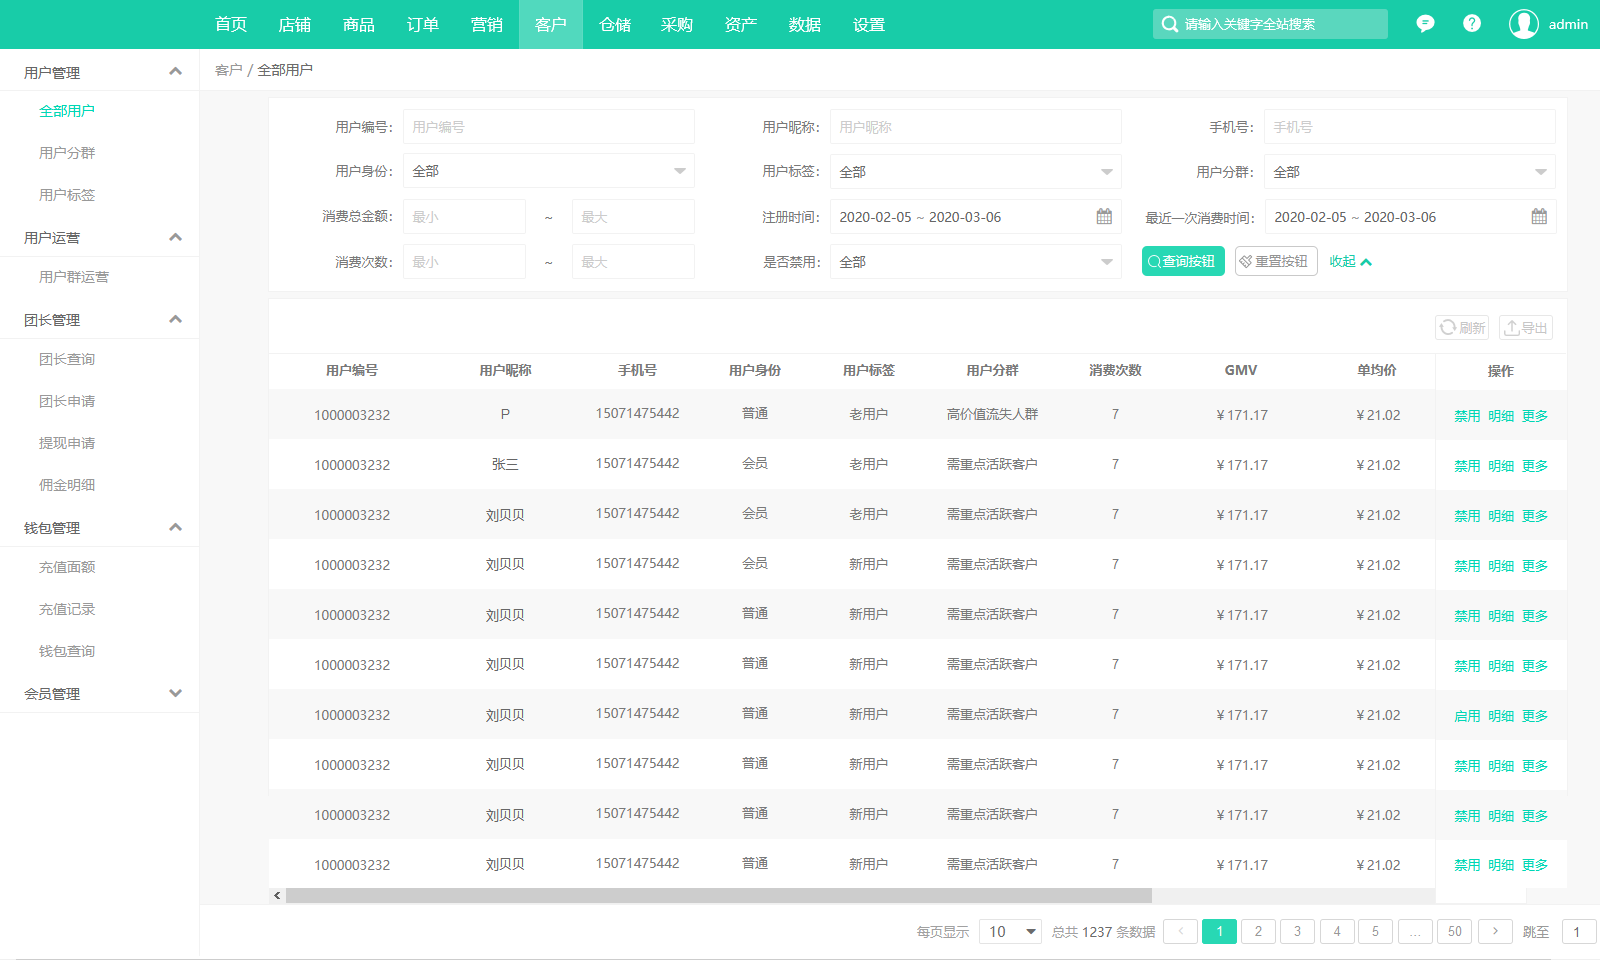Open the 最近一次消费时间 calendar icon
Viewport: 1600px width, 960px height.
[1539, 216]
